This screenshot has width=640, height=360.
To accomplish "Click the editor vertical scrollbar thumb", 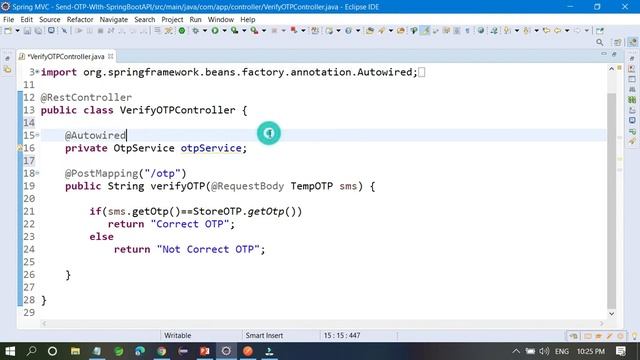I will (x=611, y=201).
